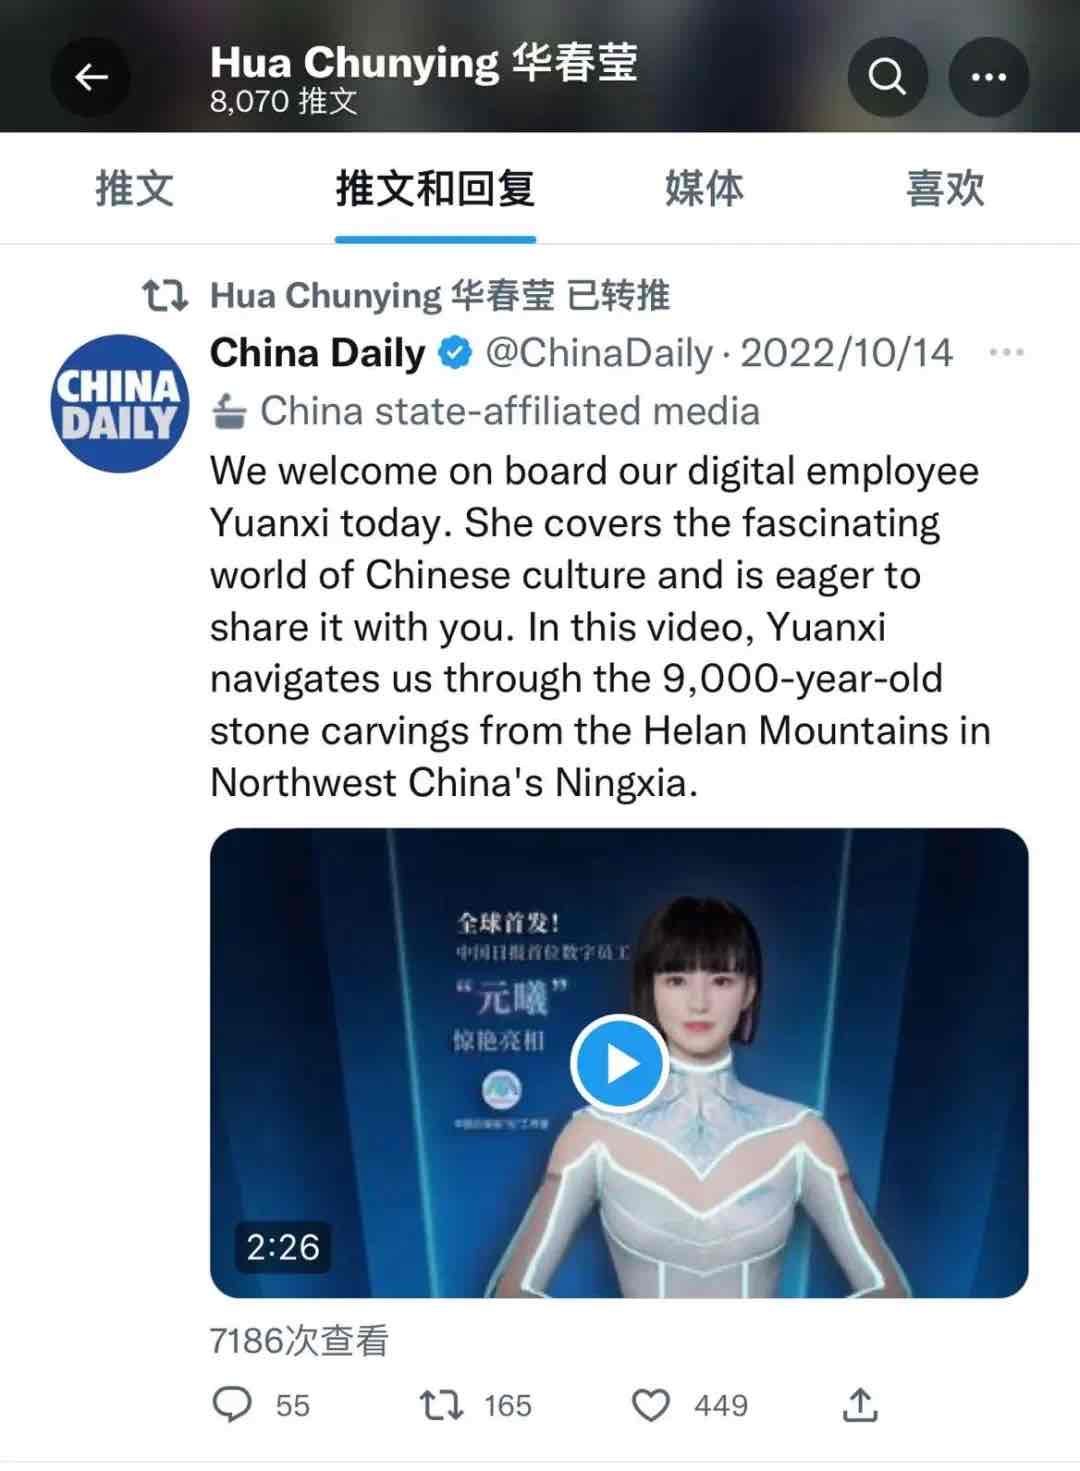Screen dimensions: 1080x1471
Task: Share the tweet with upload icon
Action: [860, 1405]
